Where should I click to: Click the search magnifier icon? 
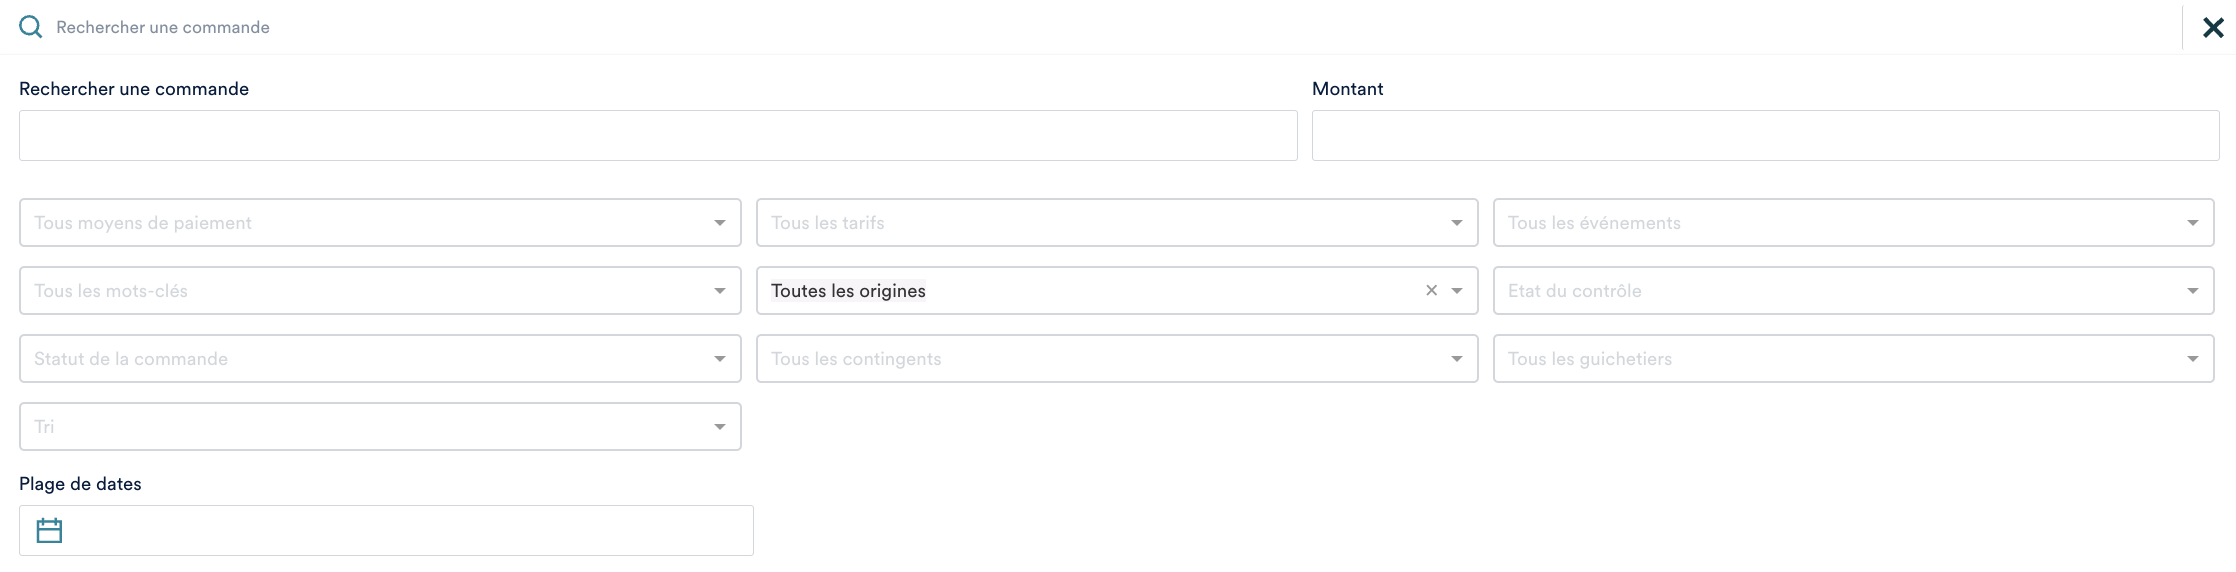(x=31, y=27)
